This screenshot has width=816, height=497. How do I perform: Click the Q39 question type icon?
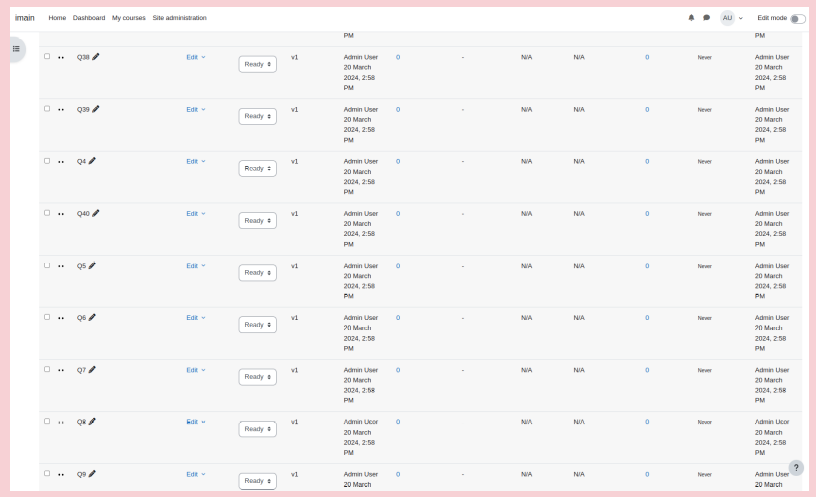[x=61, y=110]
